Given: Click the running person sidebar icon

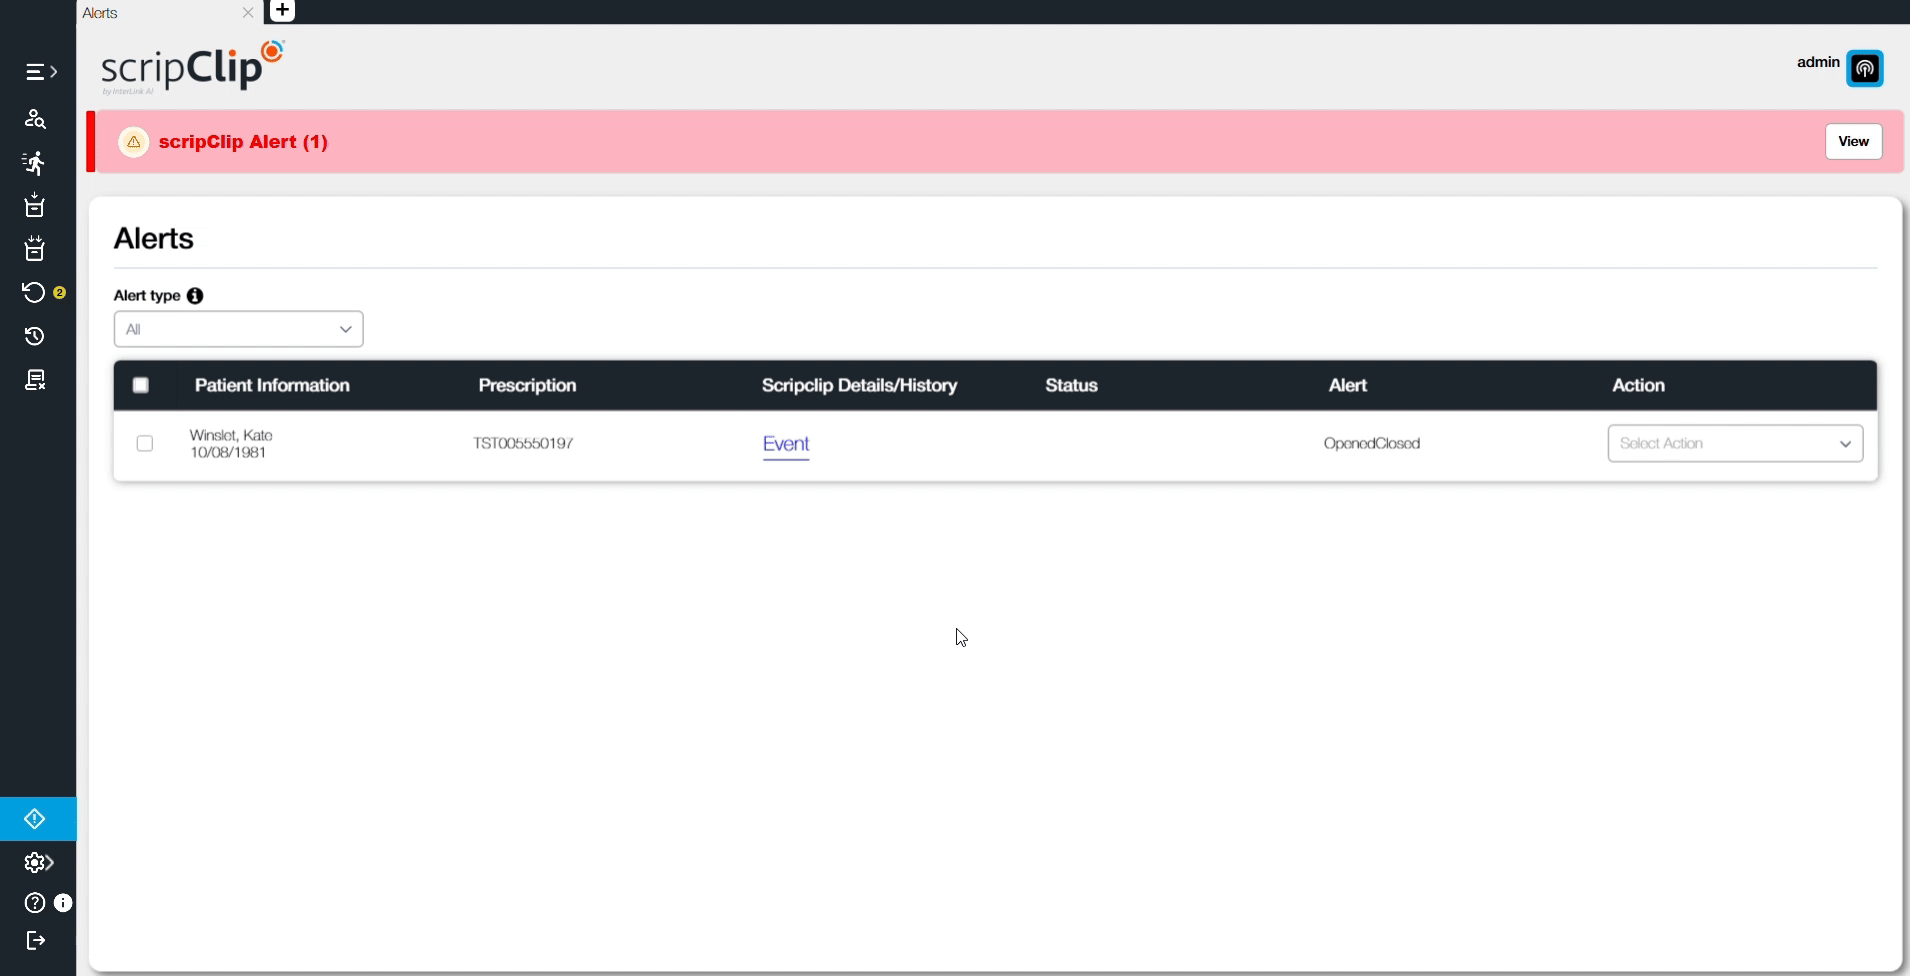Looking at the screenshot, I should click(35, 163).
